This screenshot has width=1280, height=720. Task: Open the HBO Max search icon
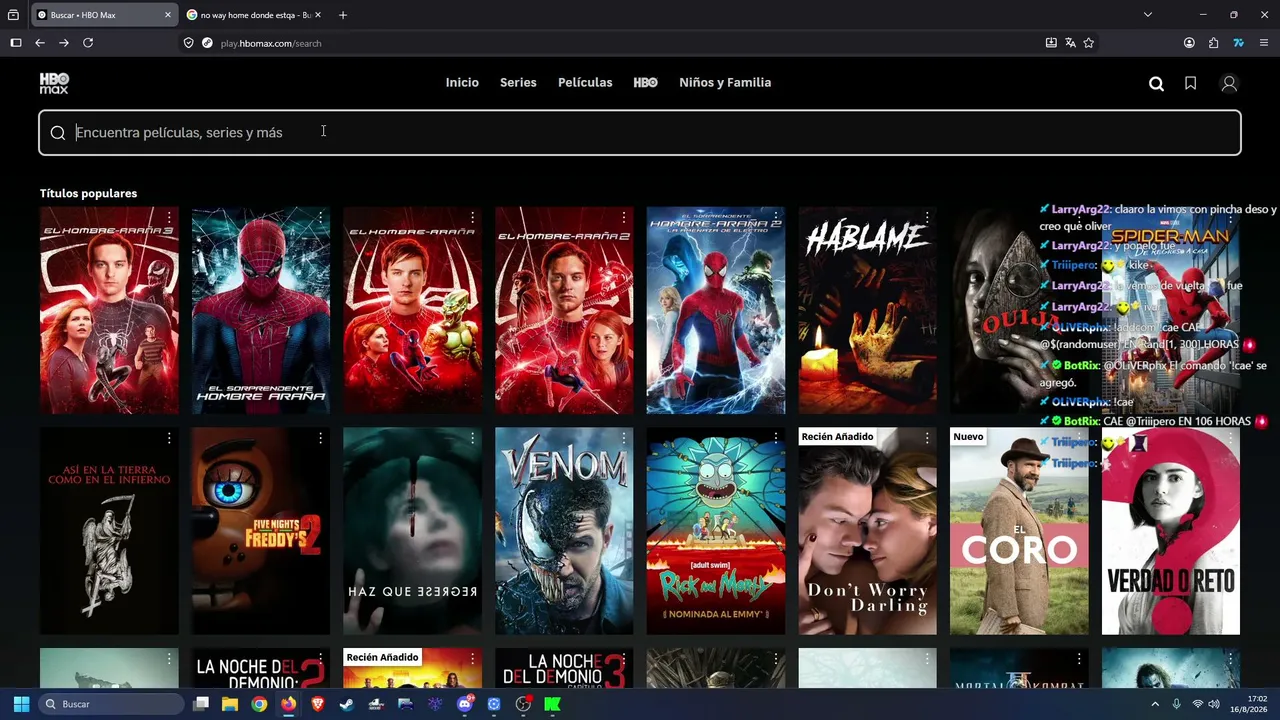[x=1156, y=84]
